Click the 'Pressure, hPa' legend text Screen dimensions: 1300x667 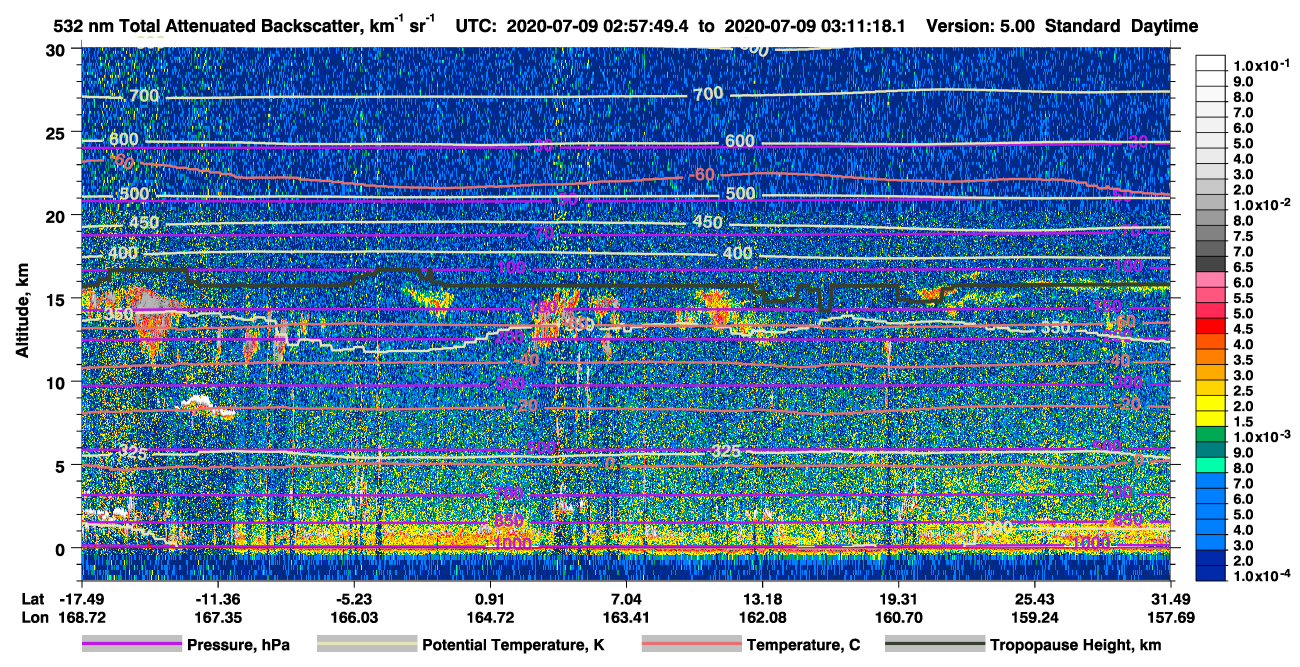(237, 645)
